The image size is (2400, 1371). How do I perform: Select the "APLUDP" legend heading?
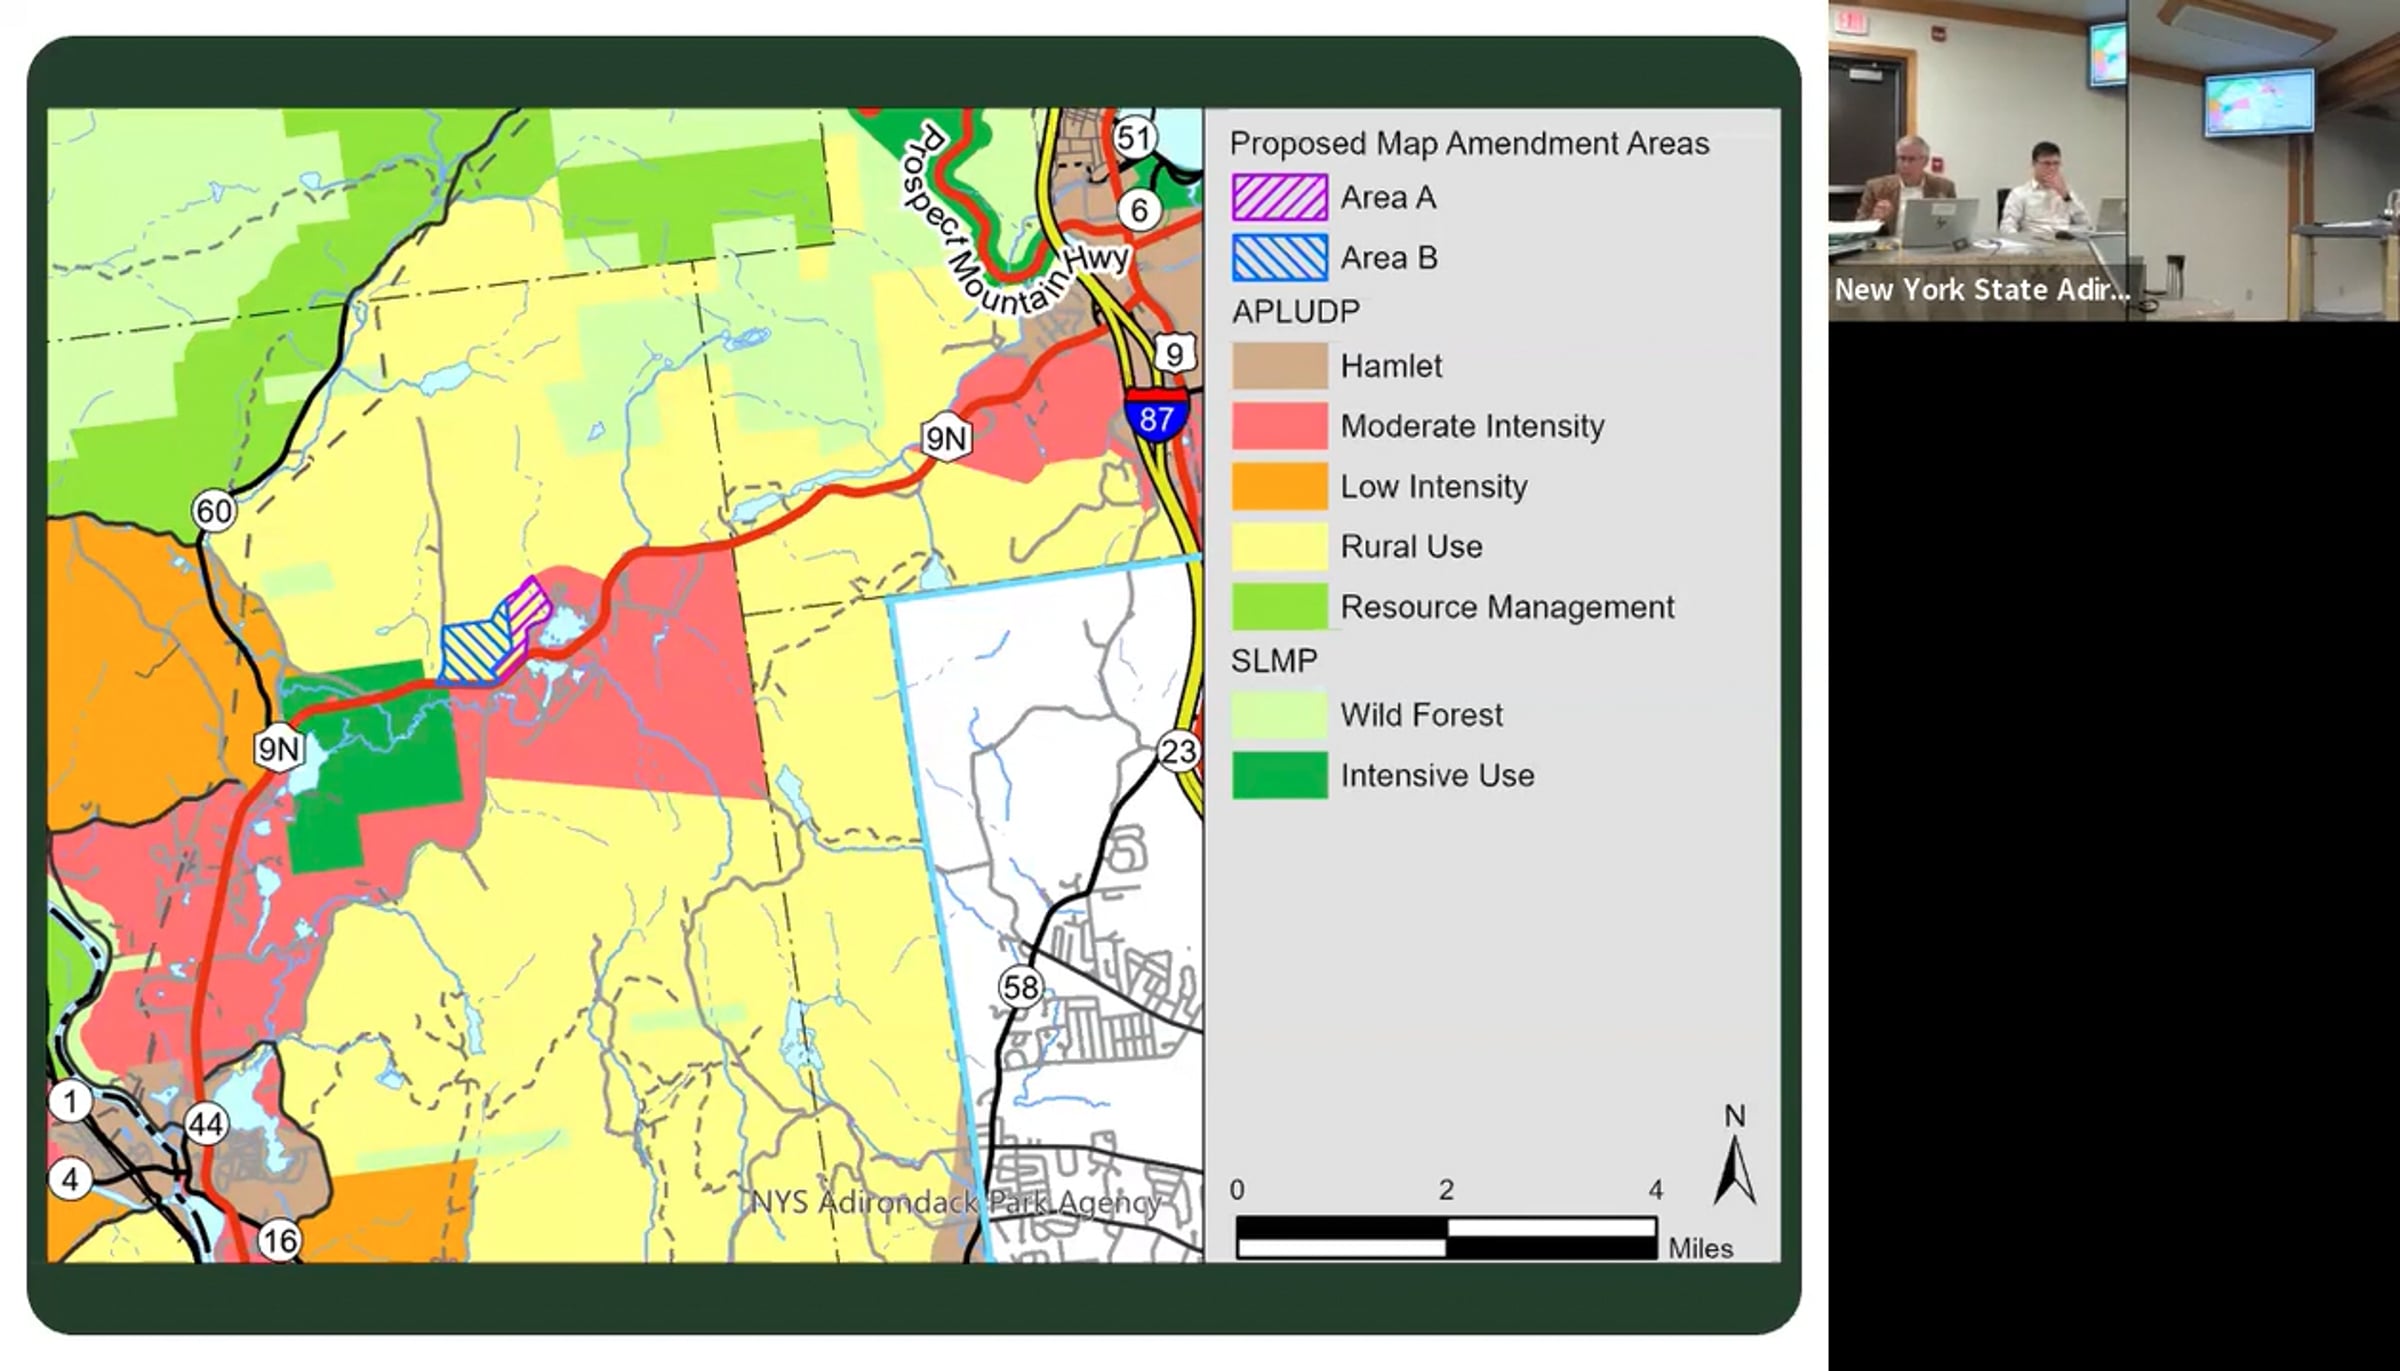[x=1296, y=312]
